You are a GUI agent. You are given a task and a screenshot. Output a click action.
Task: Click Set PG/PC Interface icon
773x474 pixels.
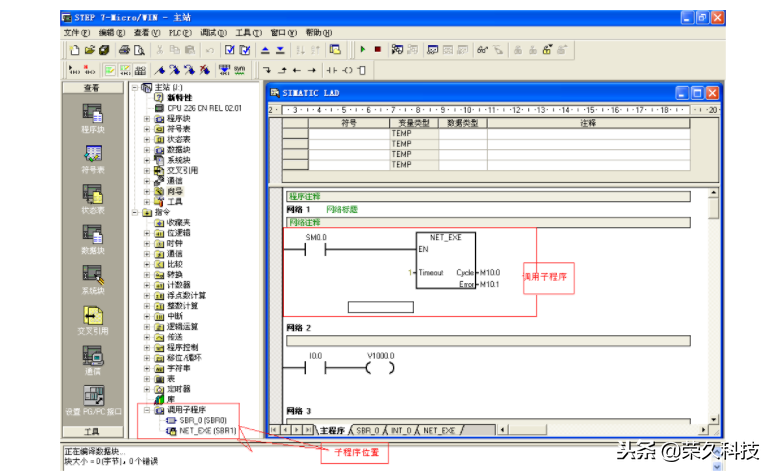93,400
